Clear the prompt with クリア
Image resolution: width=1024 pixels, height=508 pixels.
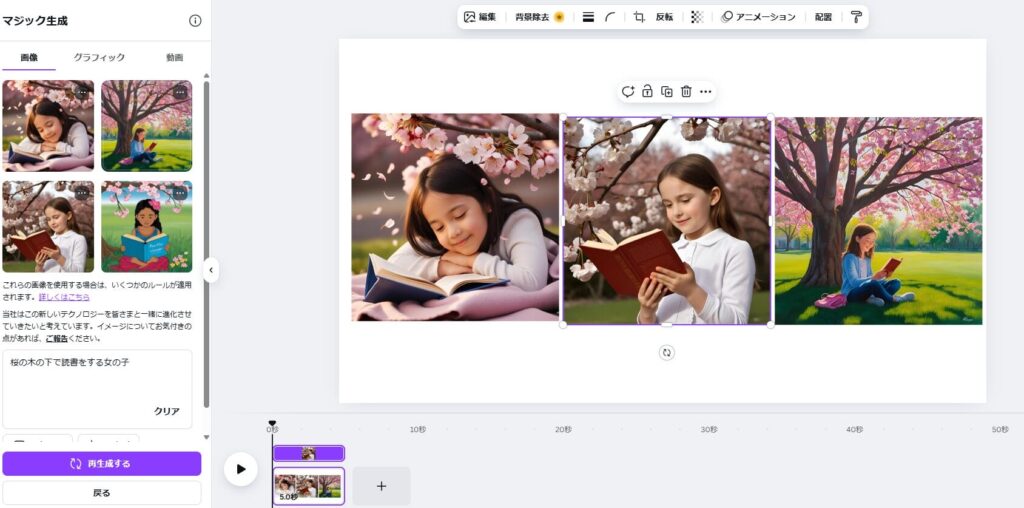[x=167, y=411]
